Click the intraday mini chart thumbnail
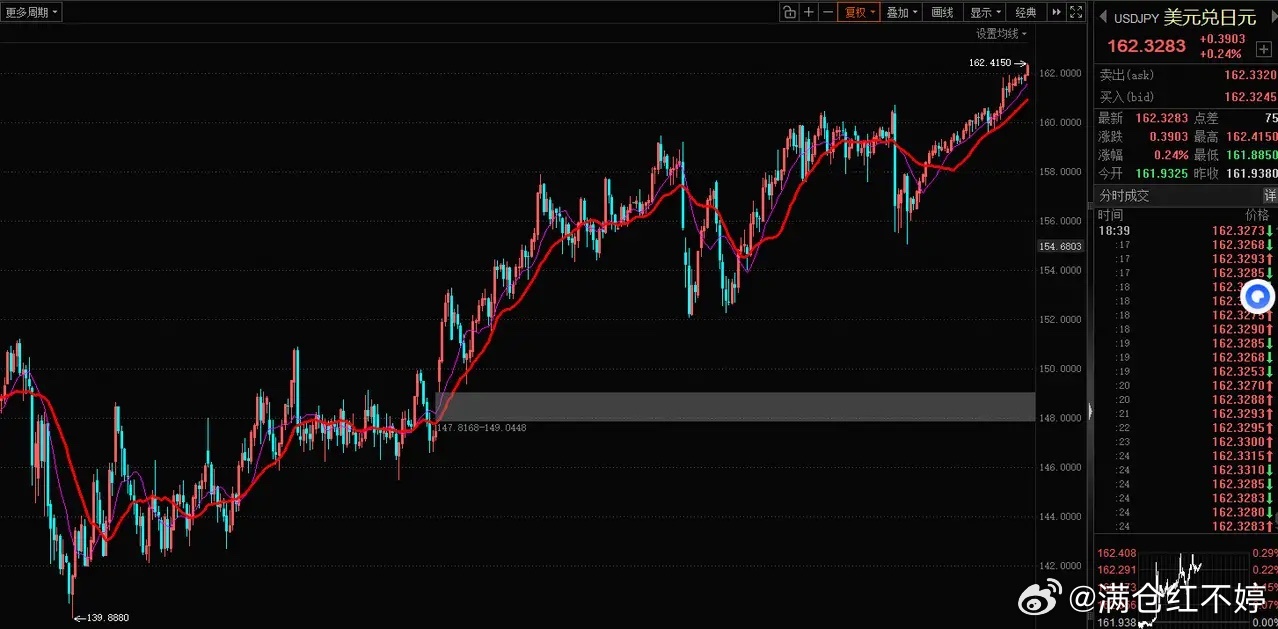Screen dimensions: 1278x629 (1185, 586)
